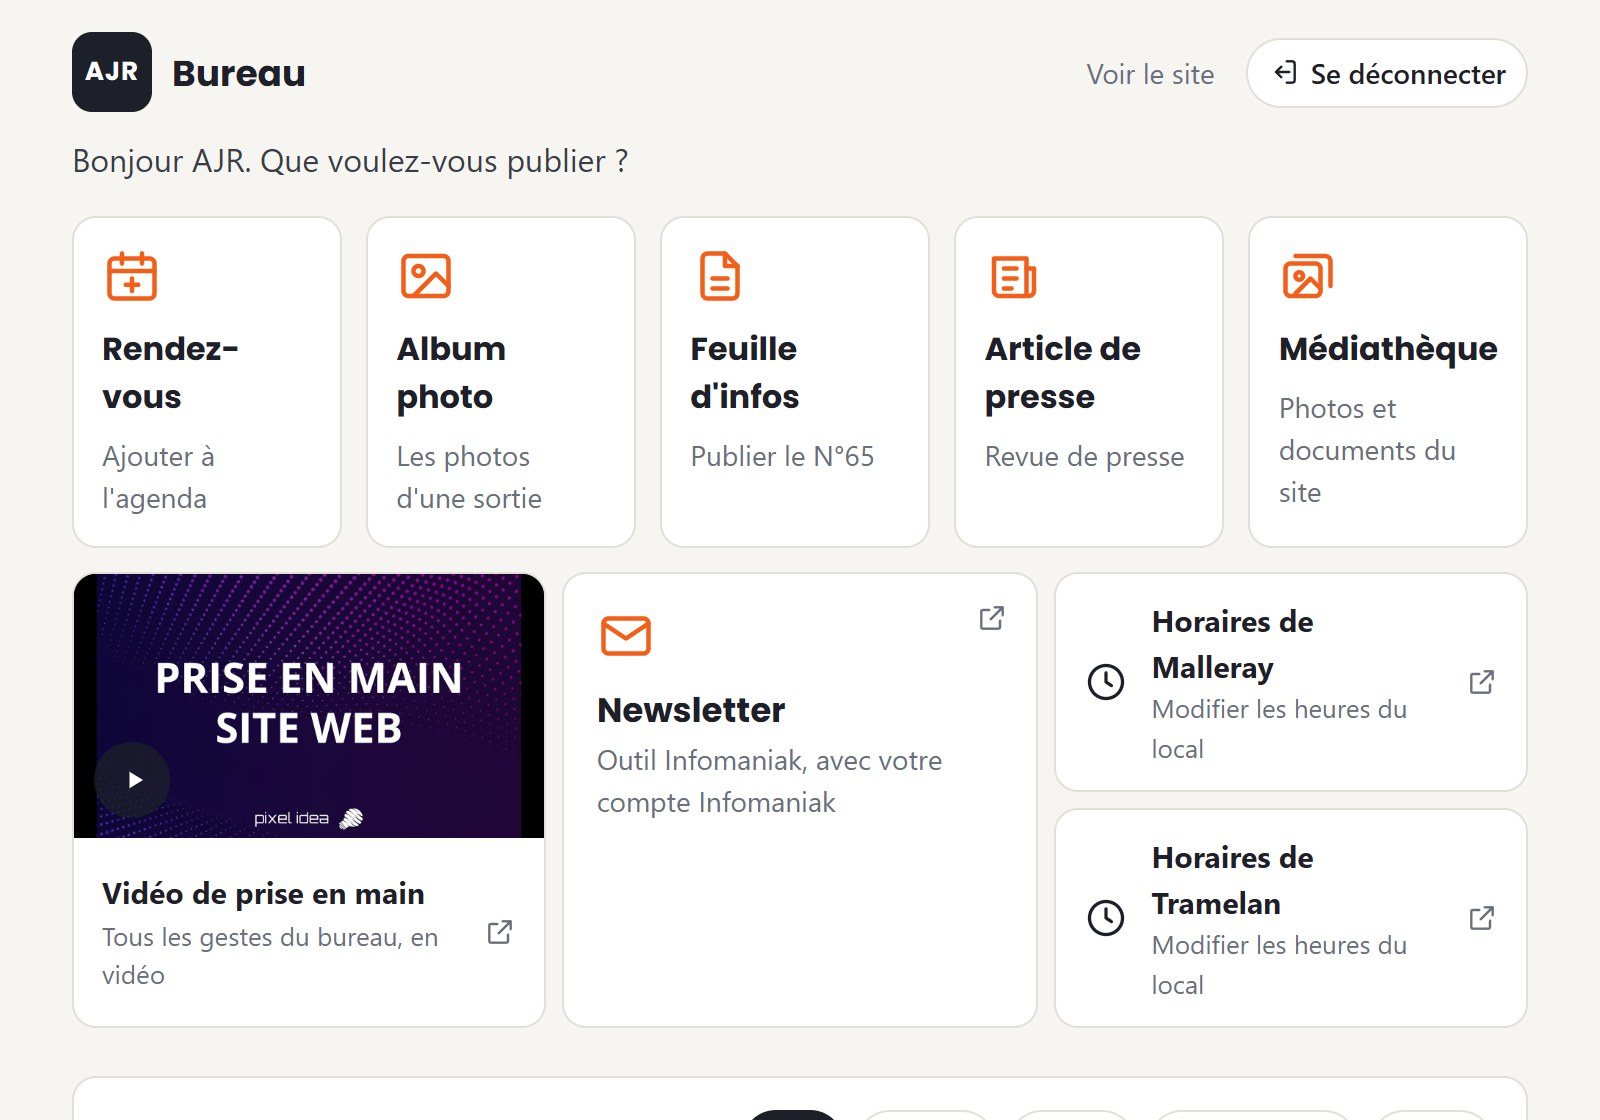Click the Prise en main site web thumbnail
Screen dimensions: 1600x1120
coord(309,706)
